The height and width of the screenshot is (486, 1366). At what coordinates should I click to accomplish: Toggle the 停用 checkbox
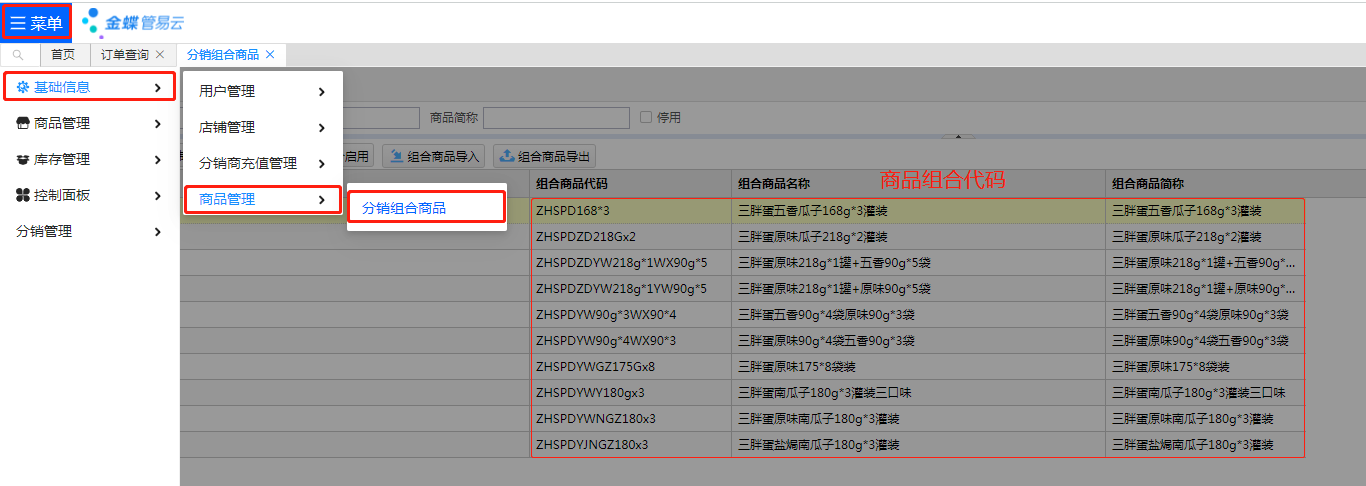[x=646, y=118]
